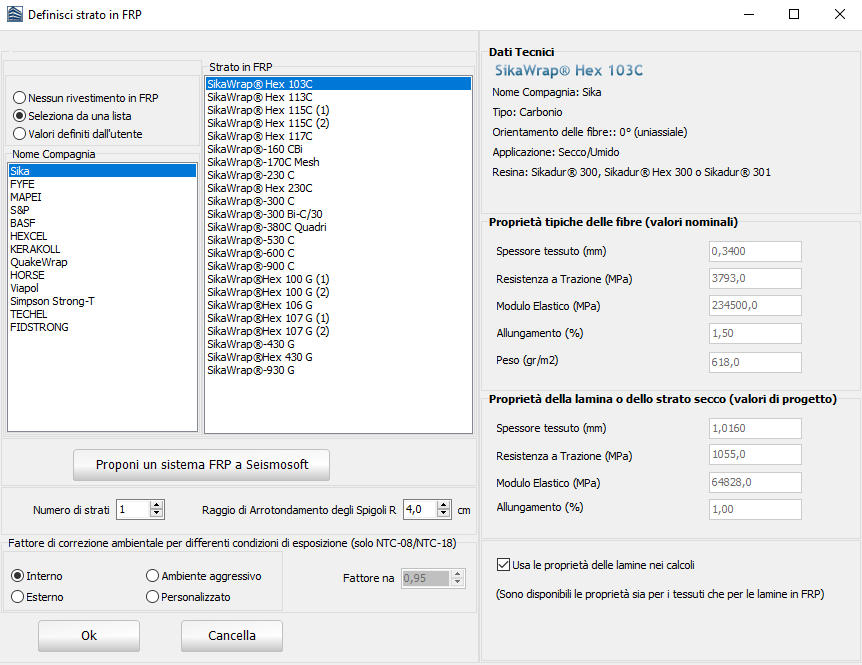Click the app icon in title bar
The width and height of the screenshot is (862, 665).
pyautogui.click(x=13, y=14)
